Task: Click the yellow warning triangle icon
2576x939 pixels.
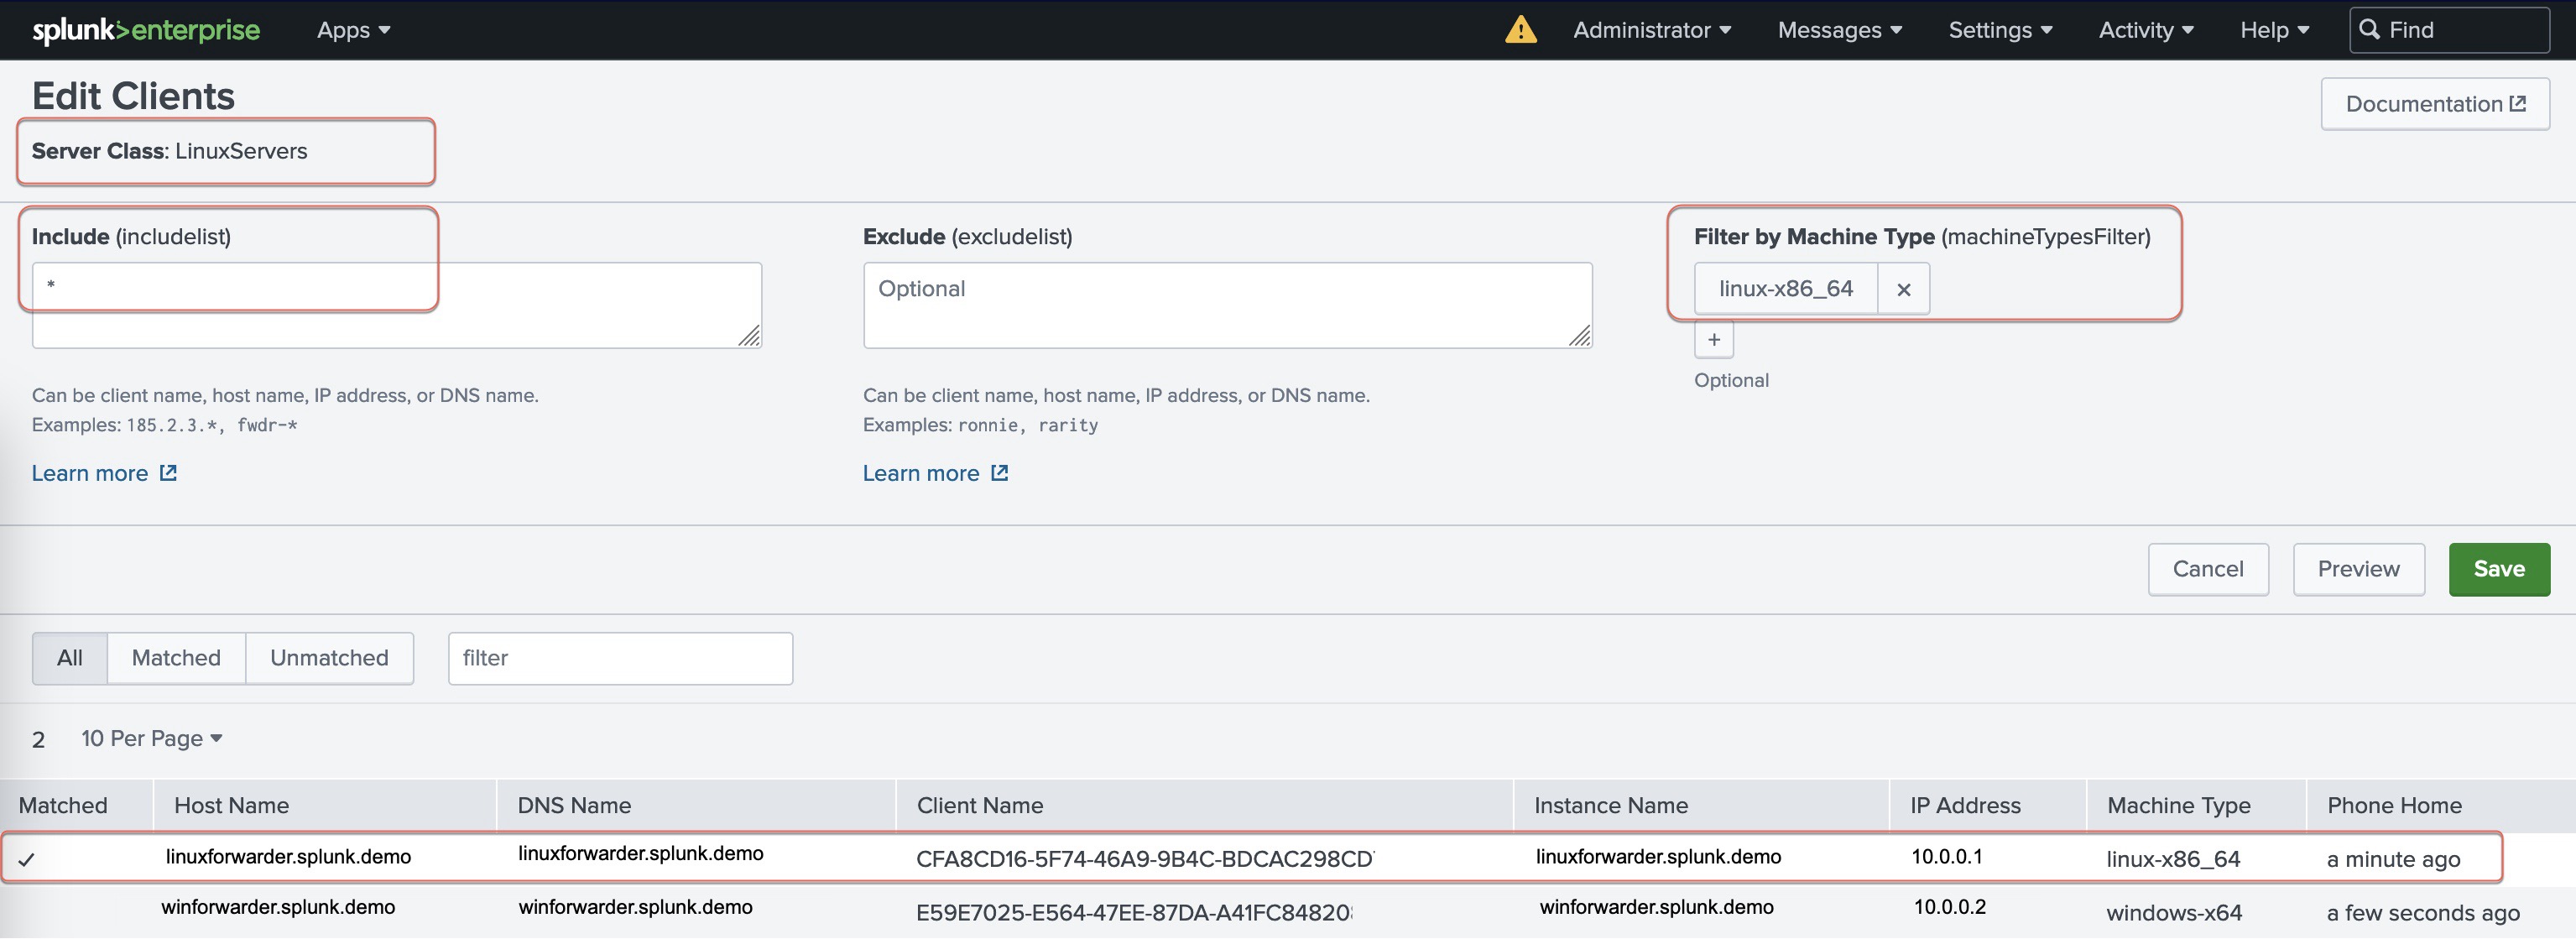Action: coord(1520,30)
